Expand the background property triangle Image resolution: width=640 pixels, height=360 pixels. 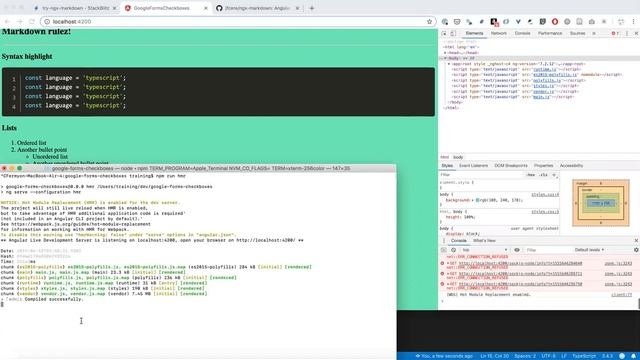tap(473, 200)
